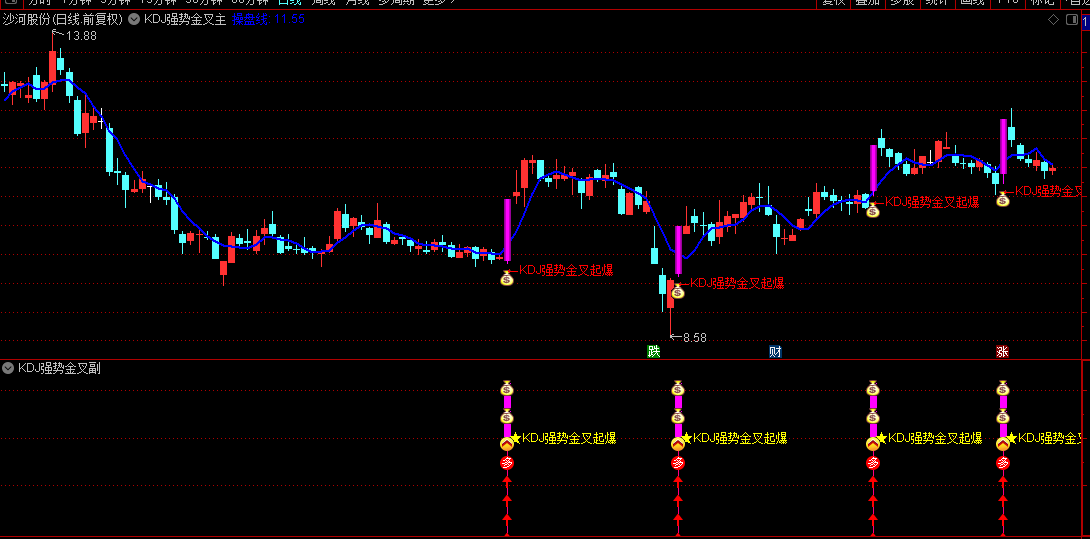
Task: Open the KDJ强势金叉主 indicator dropdown chevron
Action: [134, 20]
